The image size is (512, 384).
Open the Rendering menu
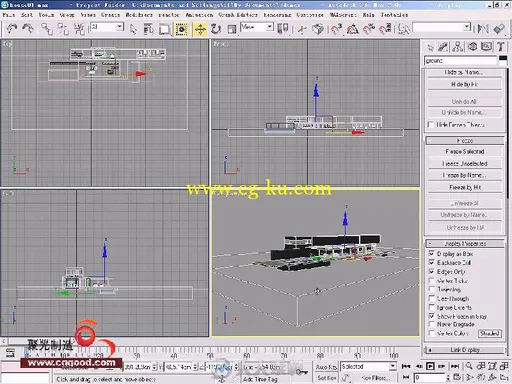[x=277, y=15]
